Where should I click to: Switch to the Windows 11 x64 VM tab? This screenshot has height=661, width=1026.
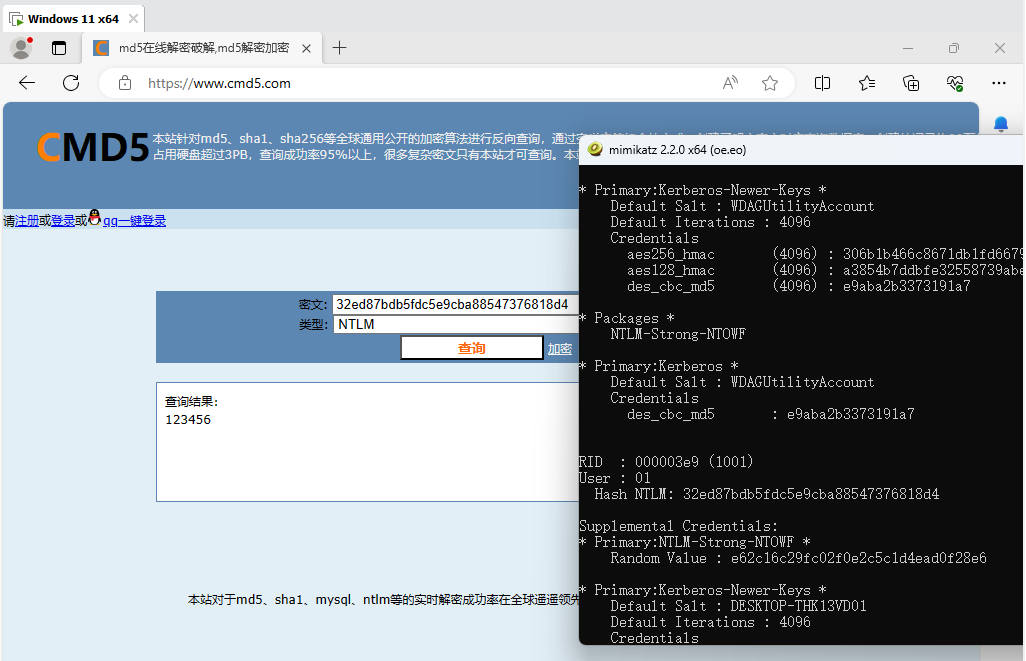[73, 19]
